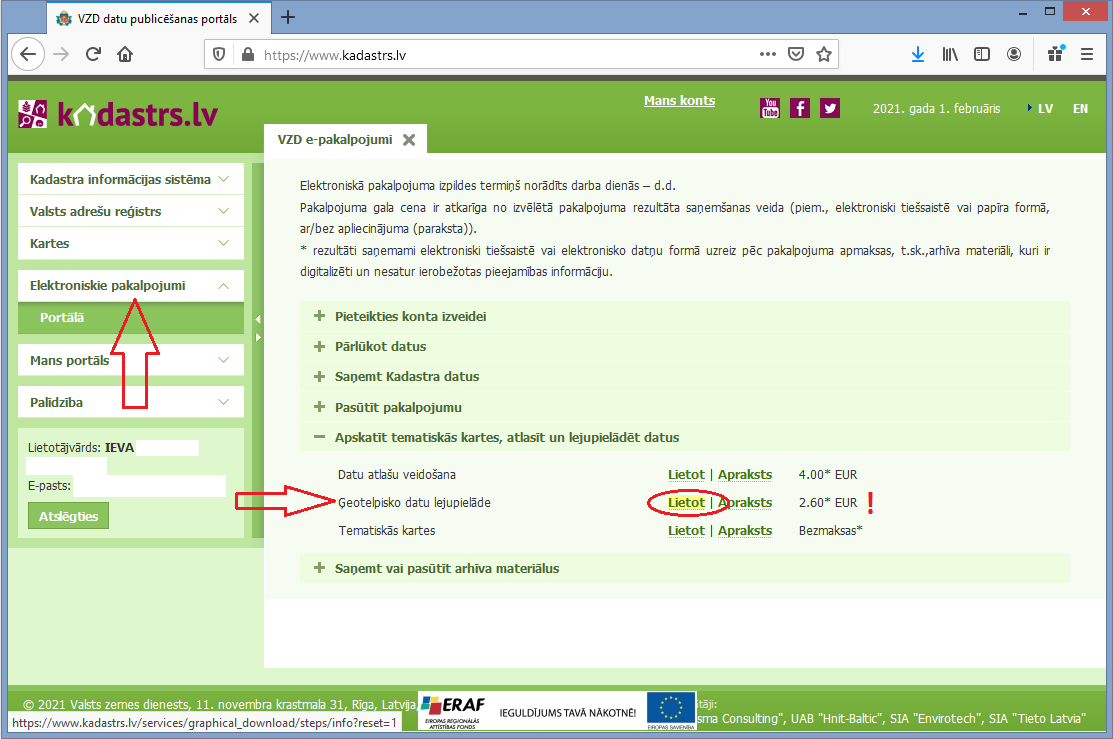Open the YouTube icon in header
The height and width of the screenshot is (739, 1113).
point(770,108)
